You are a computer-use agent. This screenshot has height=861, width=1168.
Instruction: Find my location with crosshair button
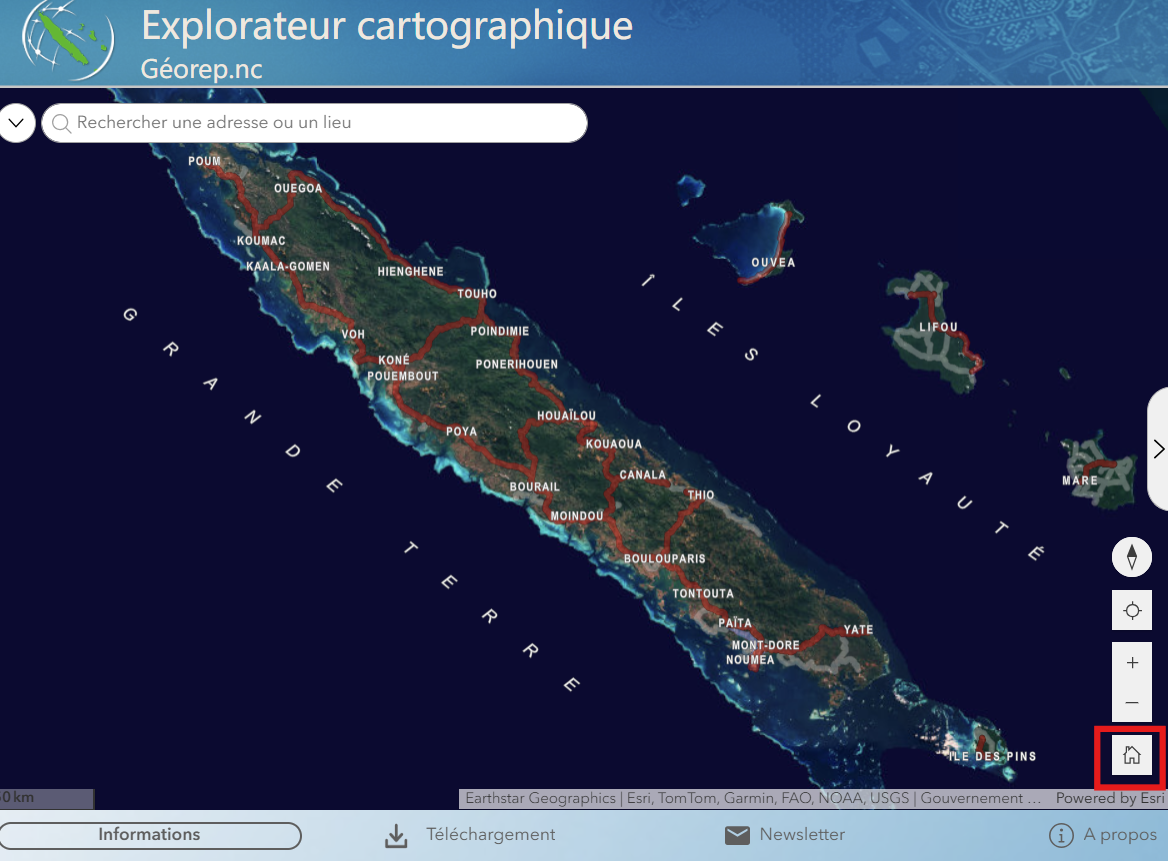(1132, 611)
